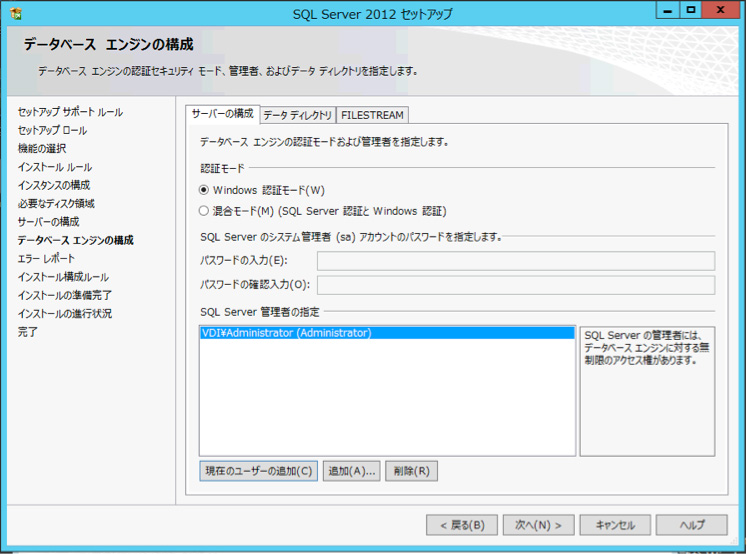
Task: Click the SQL Server の管理者 description box
Action: [647, 391]
